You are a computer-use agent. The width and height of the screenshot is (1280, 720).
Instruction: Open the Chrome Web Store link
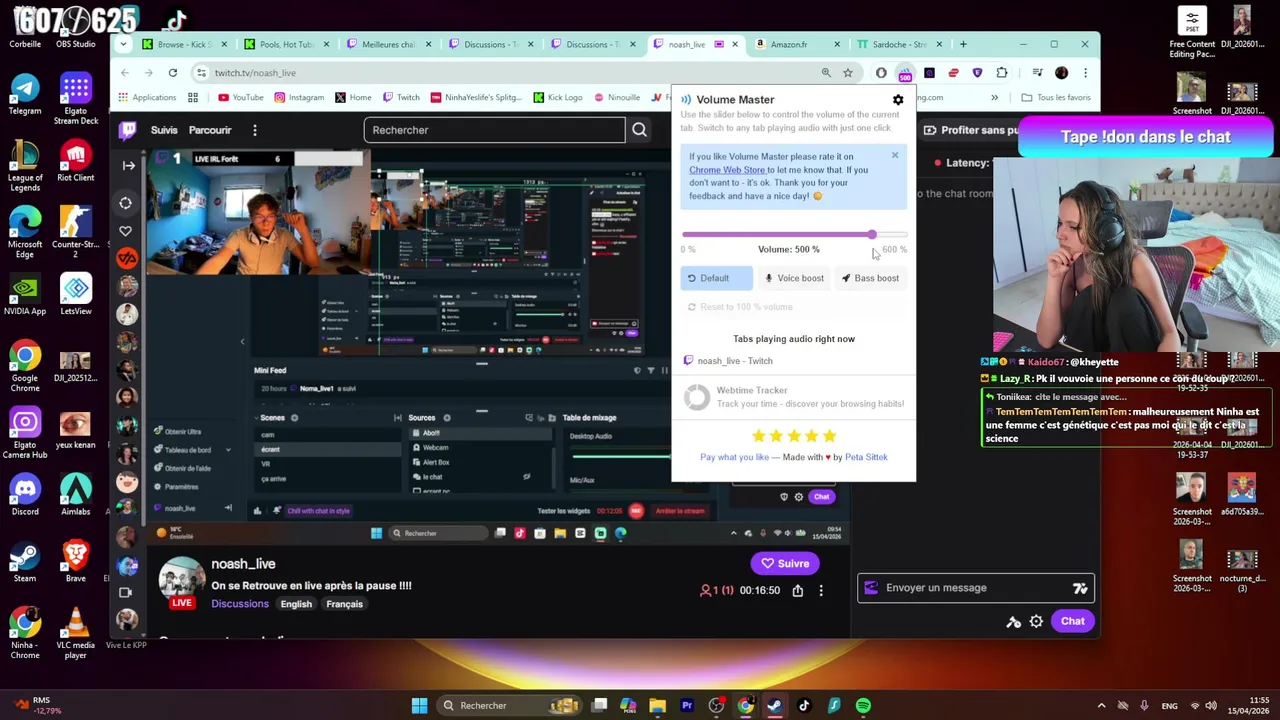click(x=727, y=170)
